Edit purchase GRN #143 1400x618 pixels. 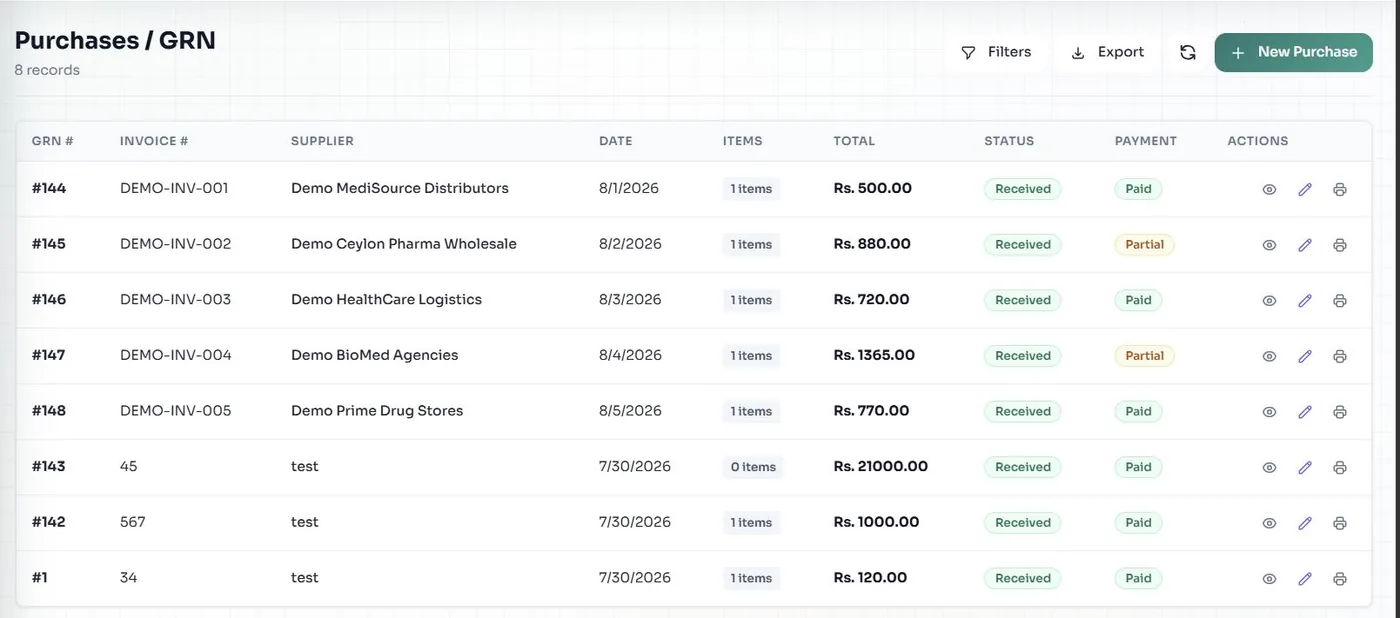[x=1305, y=467]
